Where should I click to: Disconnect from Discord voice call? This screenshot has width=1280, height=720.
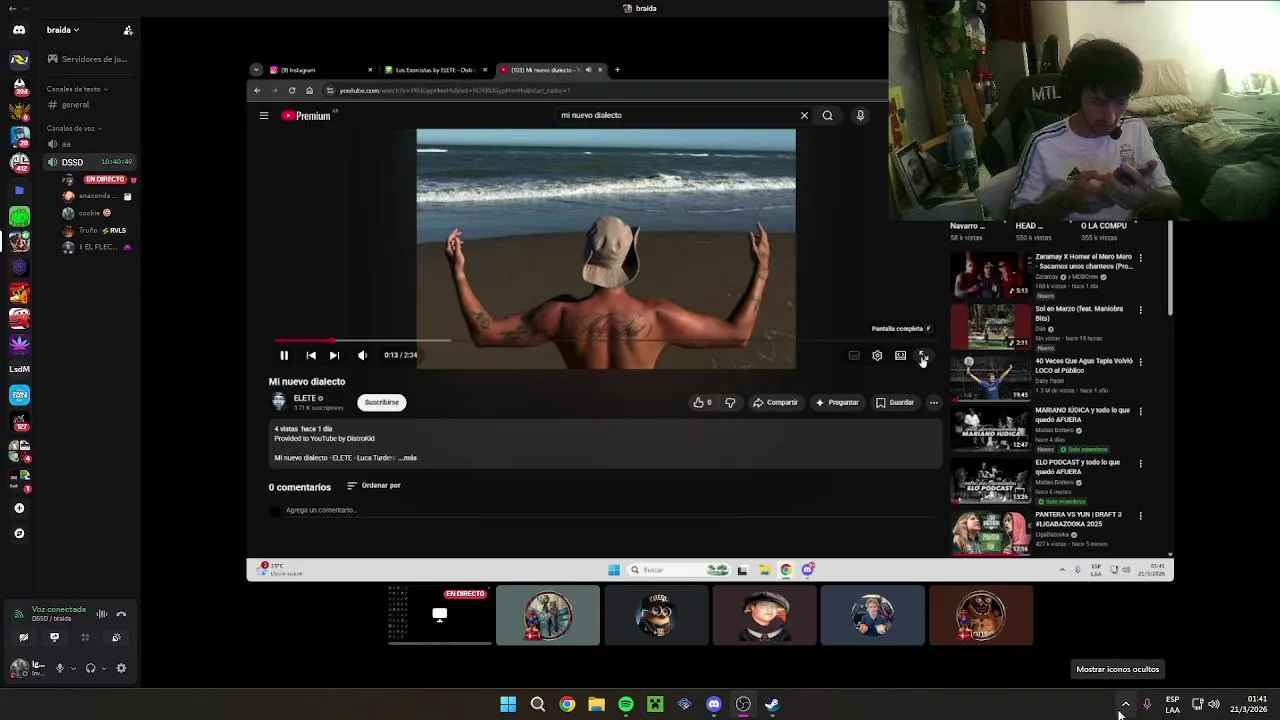click(121, 614)
